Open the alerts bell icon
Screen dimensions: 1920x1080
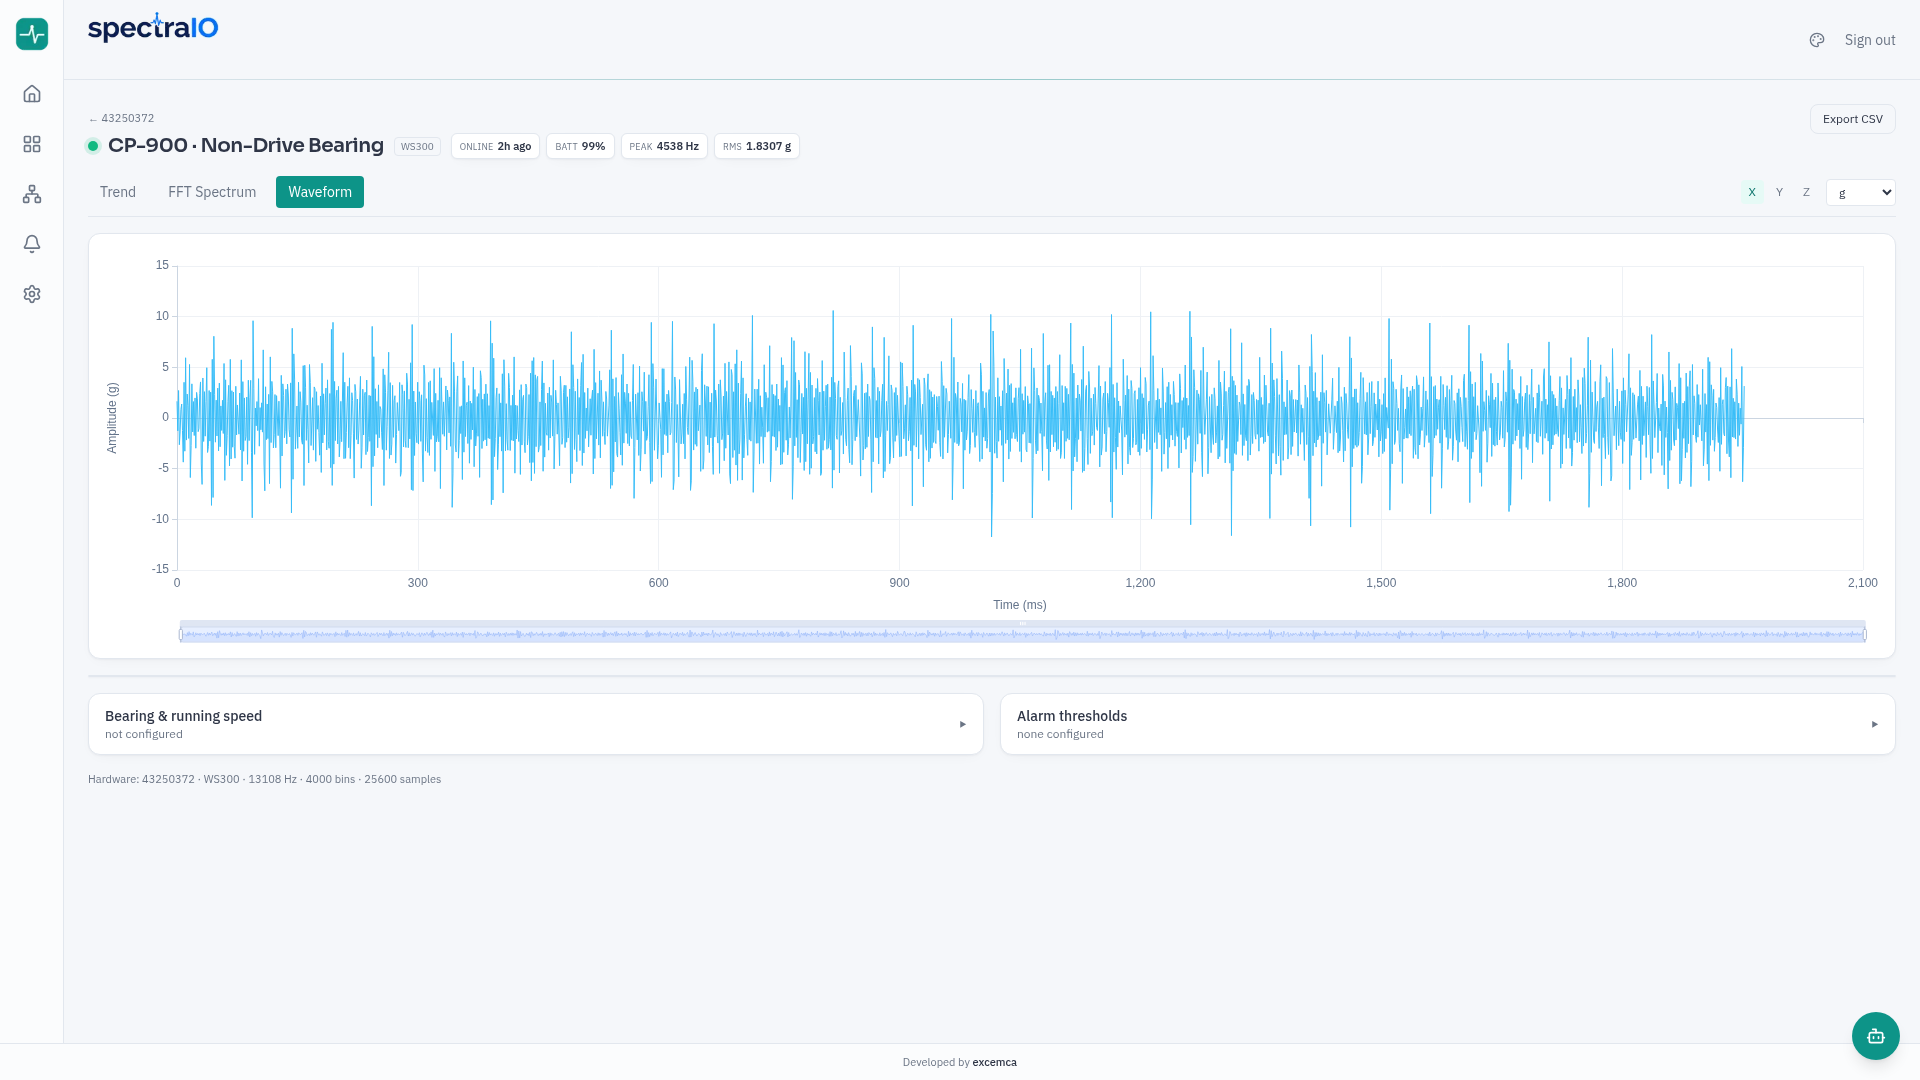[32, 244]
